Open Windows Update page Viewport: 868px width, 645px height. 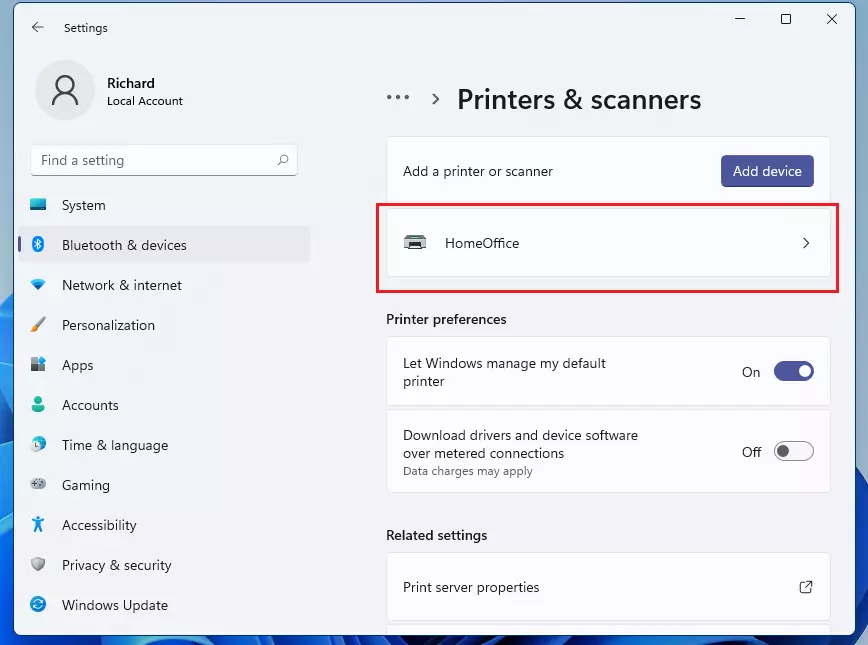(164, 605)
